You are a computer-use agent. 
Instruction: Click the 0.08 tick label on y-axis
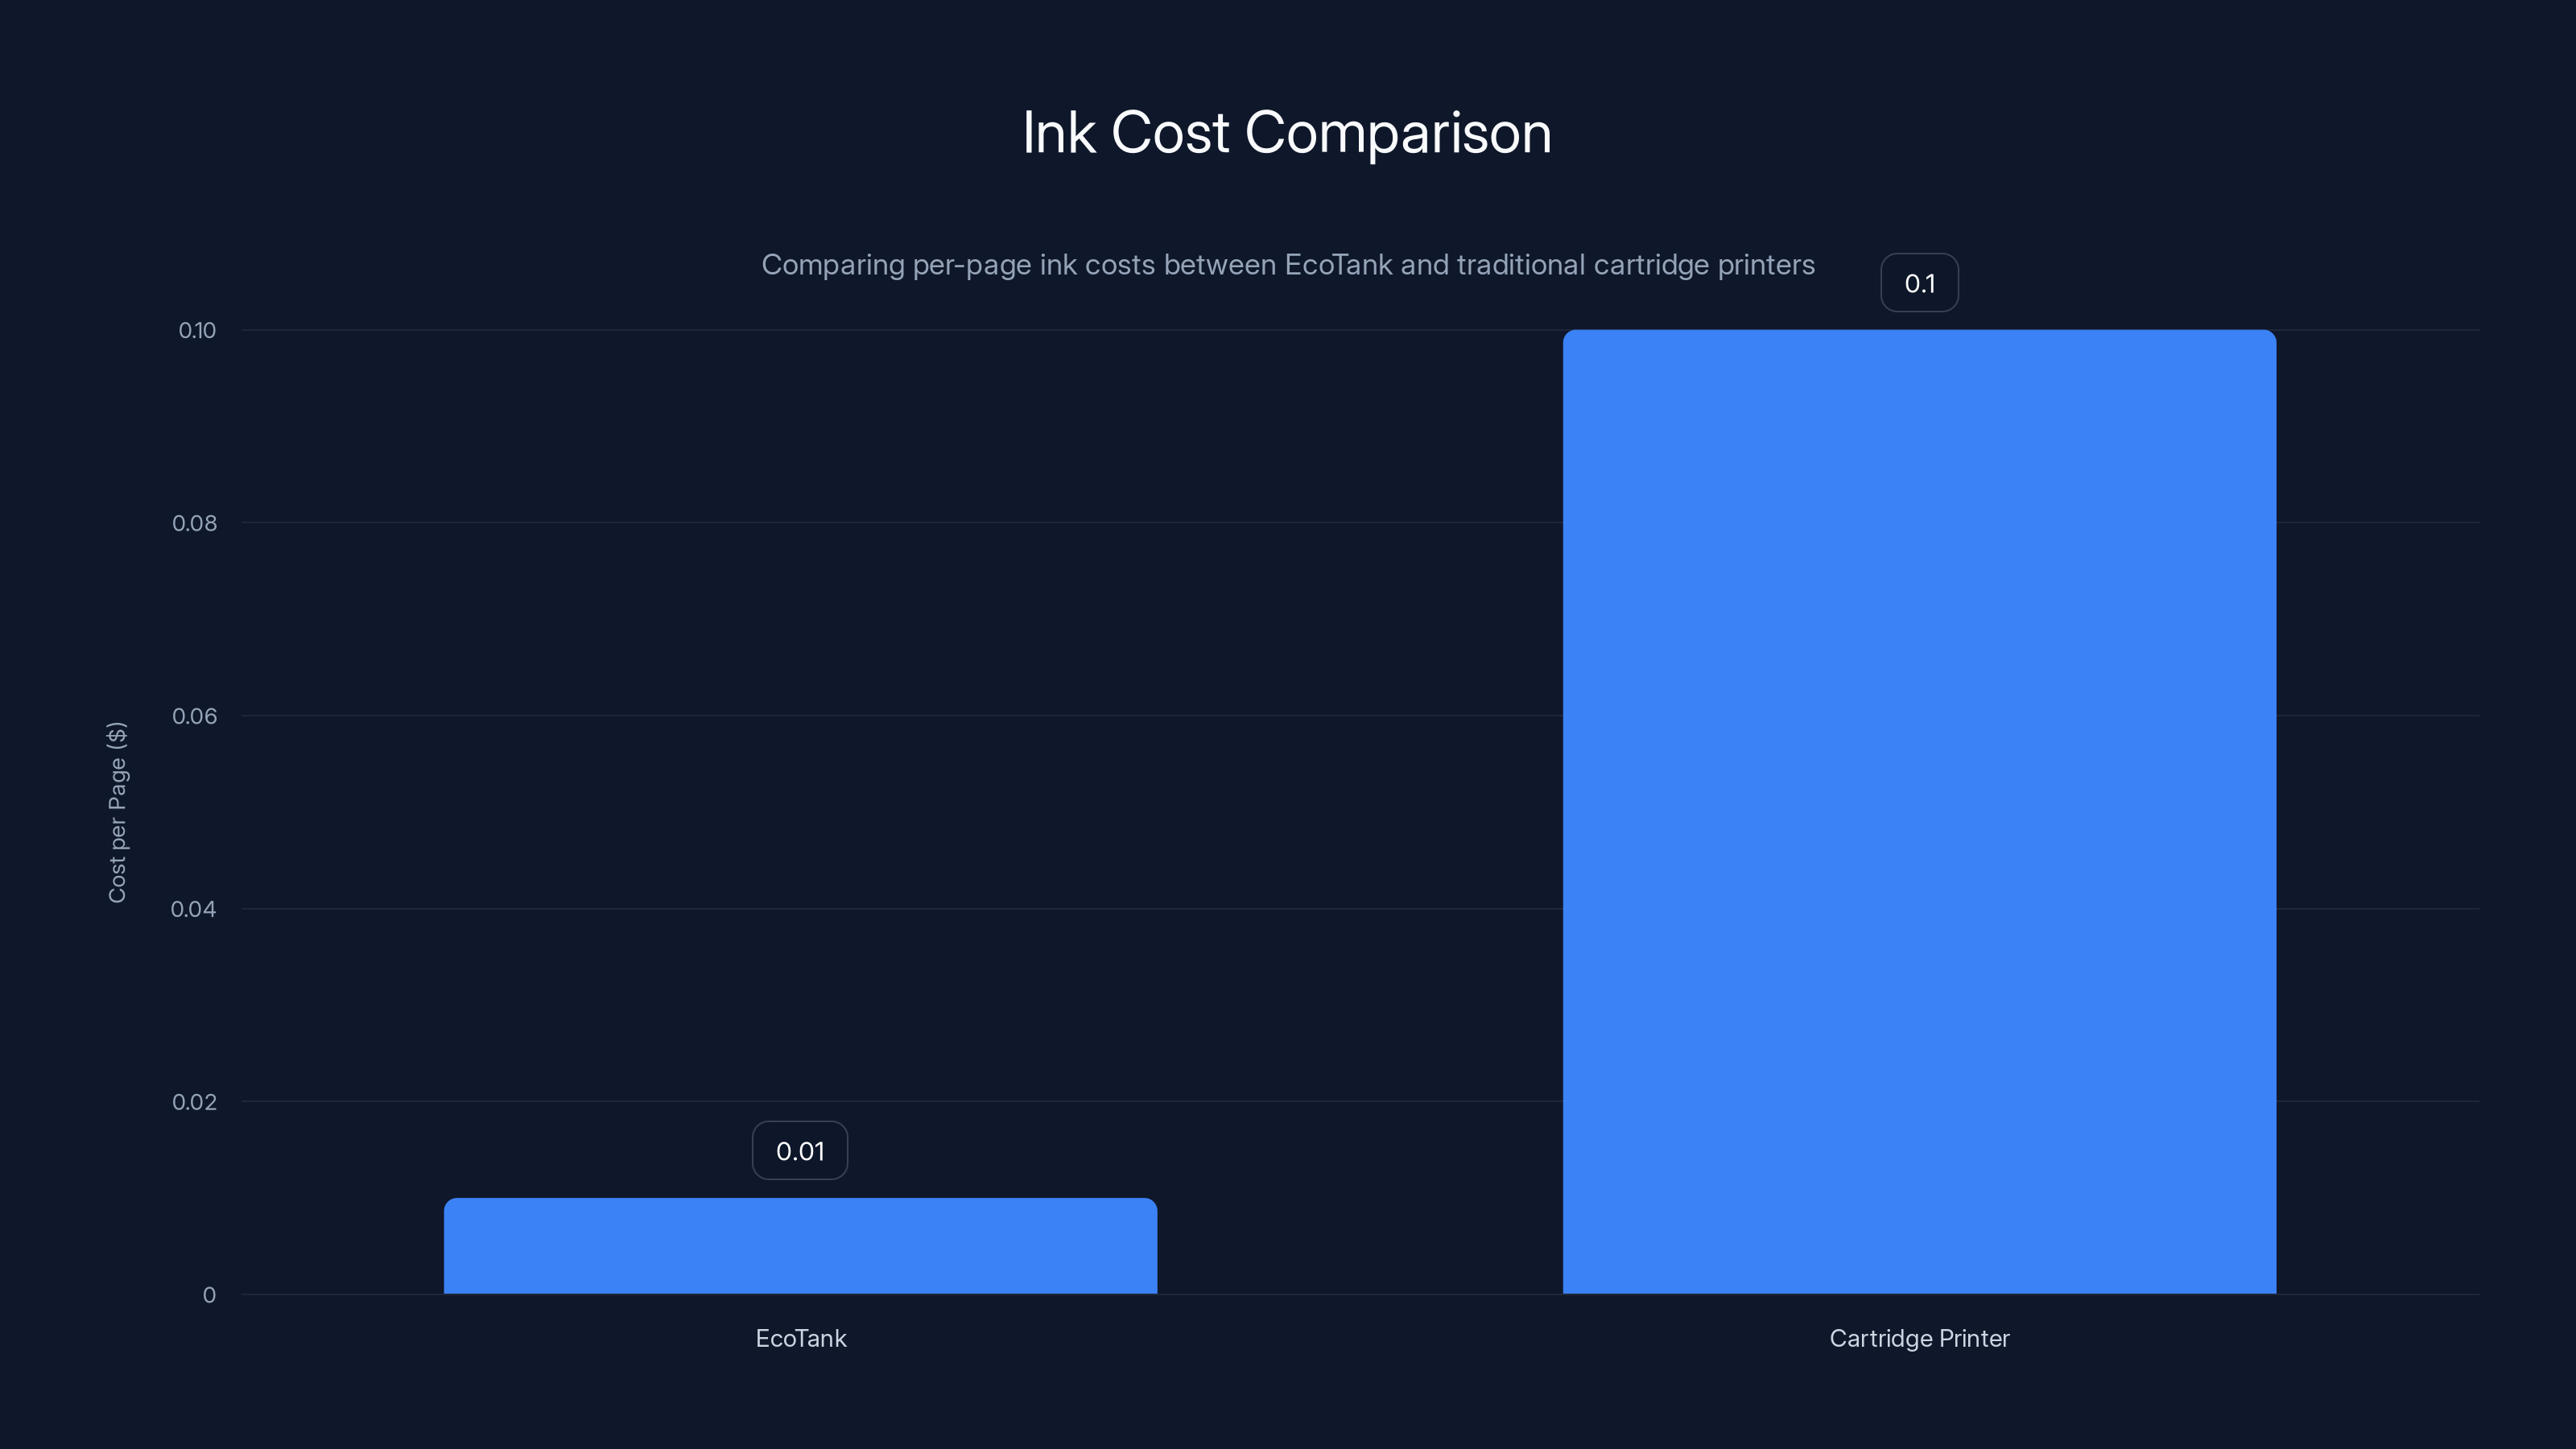click(x=197, y=522)
